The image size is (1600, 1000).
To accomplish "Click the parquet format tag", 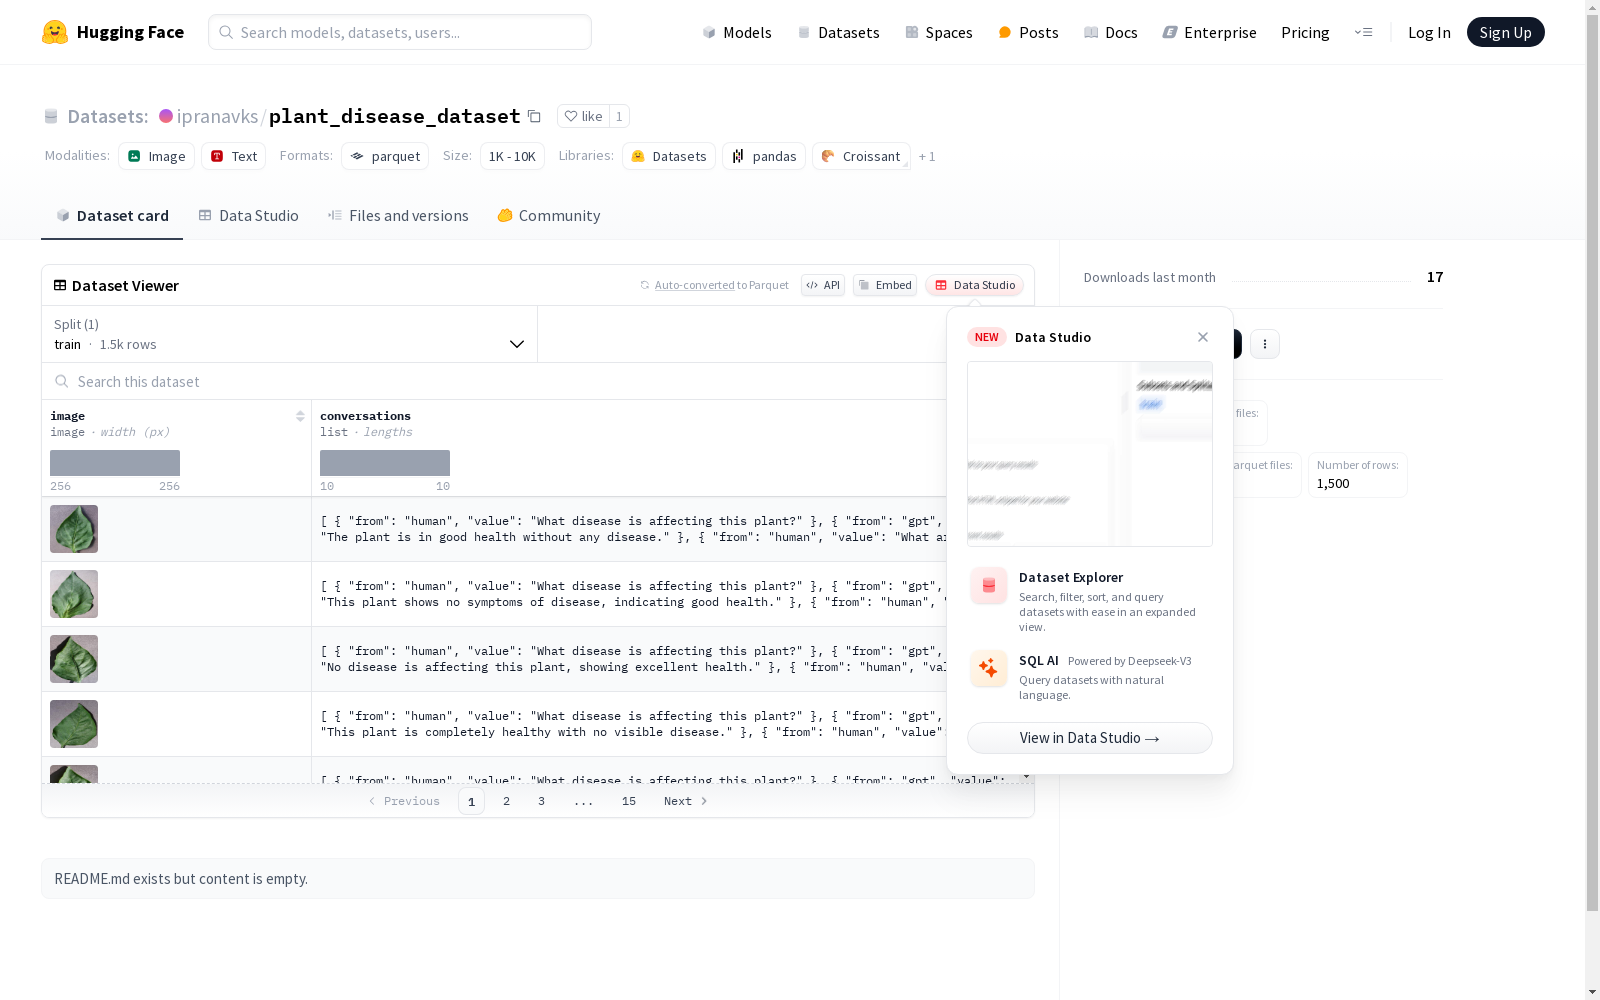I will pos(385,156).
